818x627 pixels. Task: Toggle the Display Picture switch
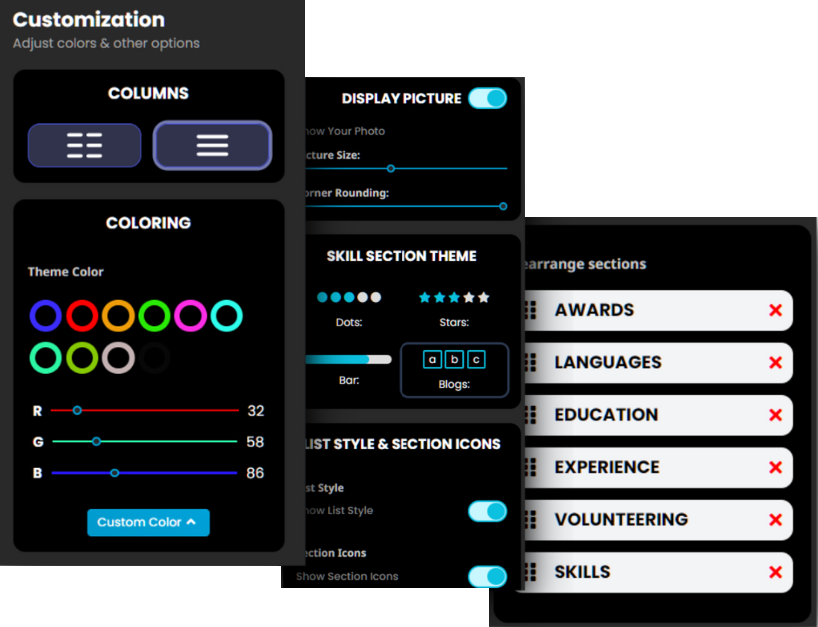(x=487, y=98)
